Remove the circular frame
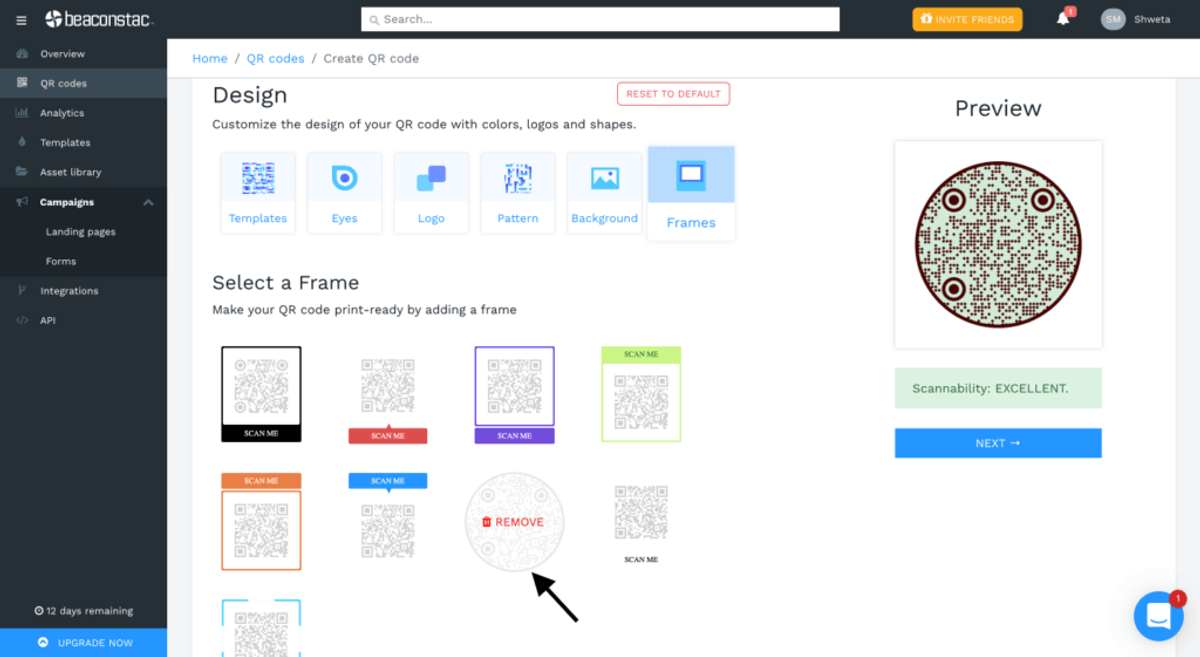The height and width of the screenshot is (657, 1200). click(514, 522)
